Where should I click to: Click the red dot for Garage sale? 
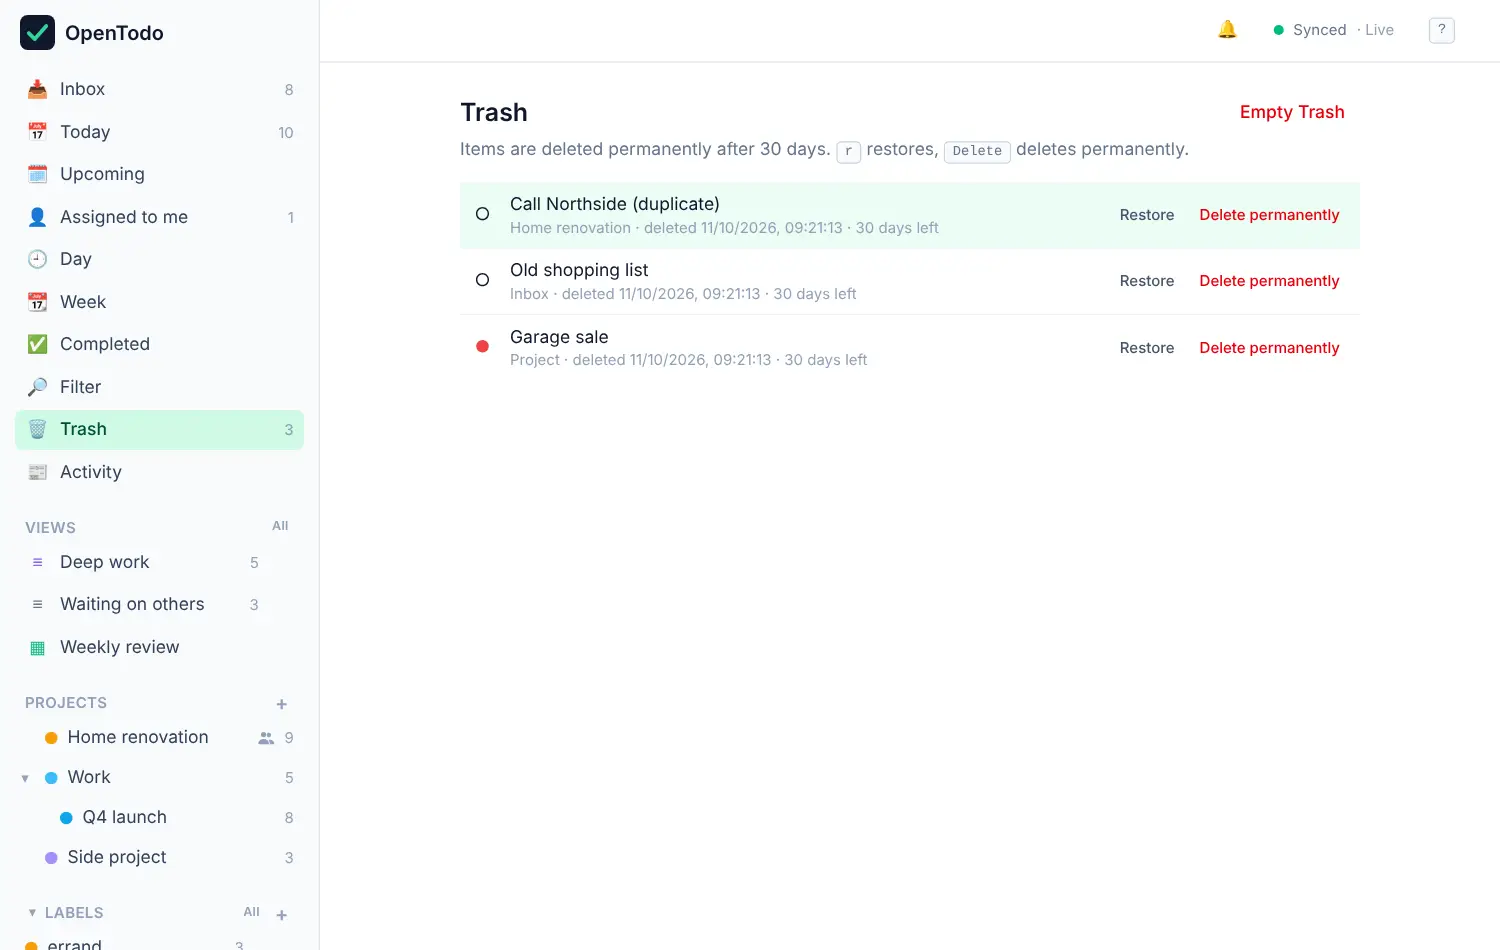tap(482, 347)
